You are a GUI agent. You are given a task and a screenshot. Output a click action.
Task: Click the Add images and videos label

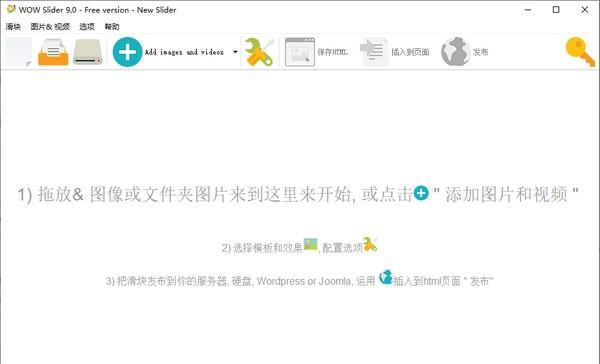184,52
